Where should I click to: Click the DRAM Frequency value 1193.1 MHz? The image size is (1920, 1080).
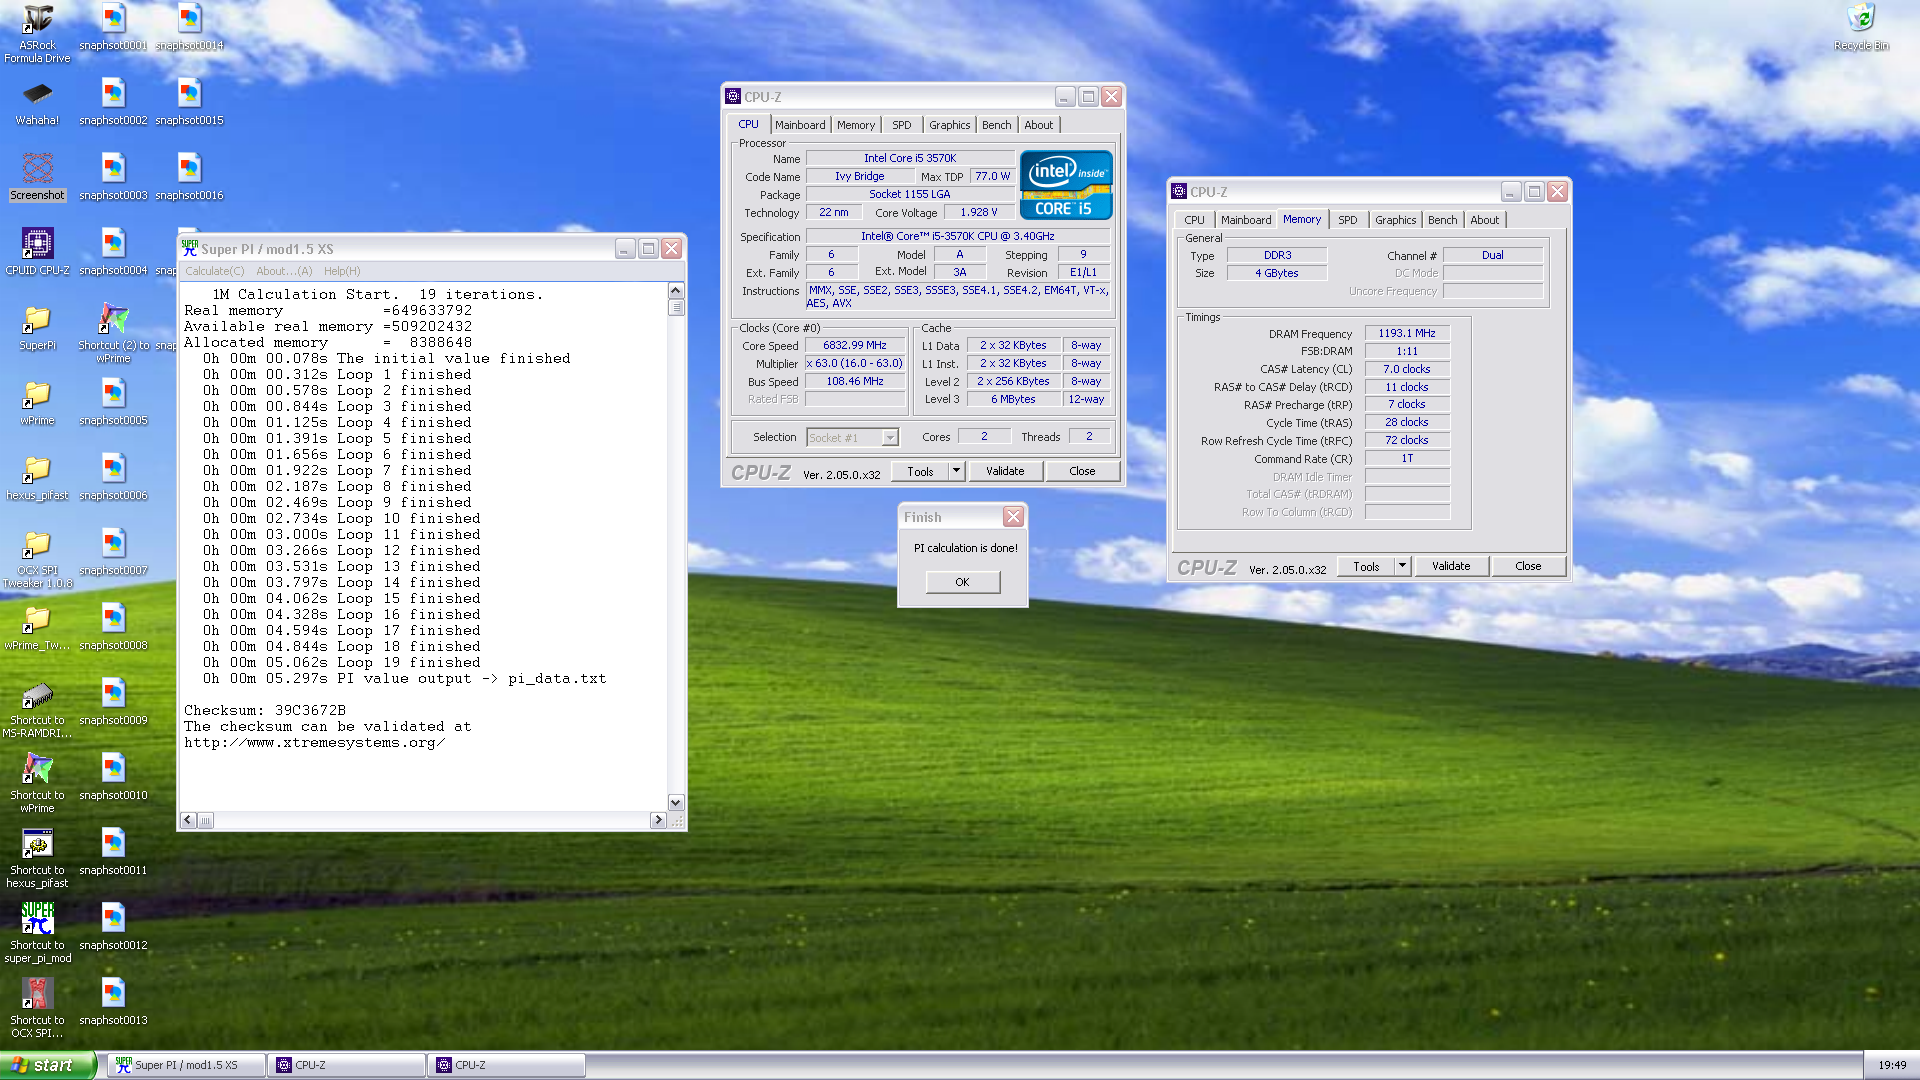[x=1407, y=333]
